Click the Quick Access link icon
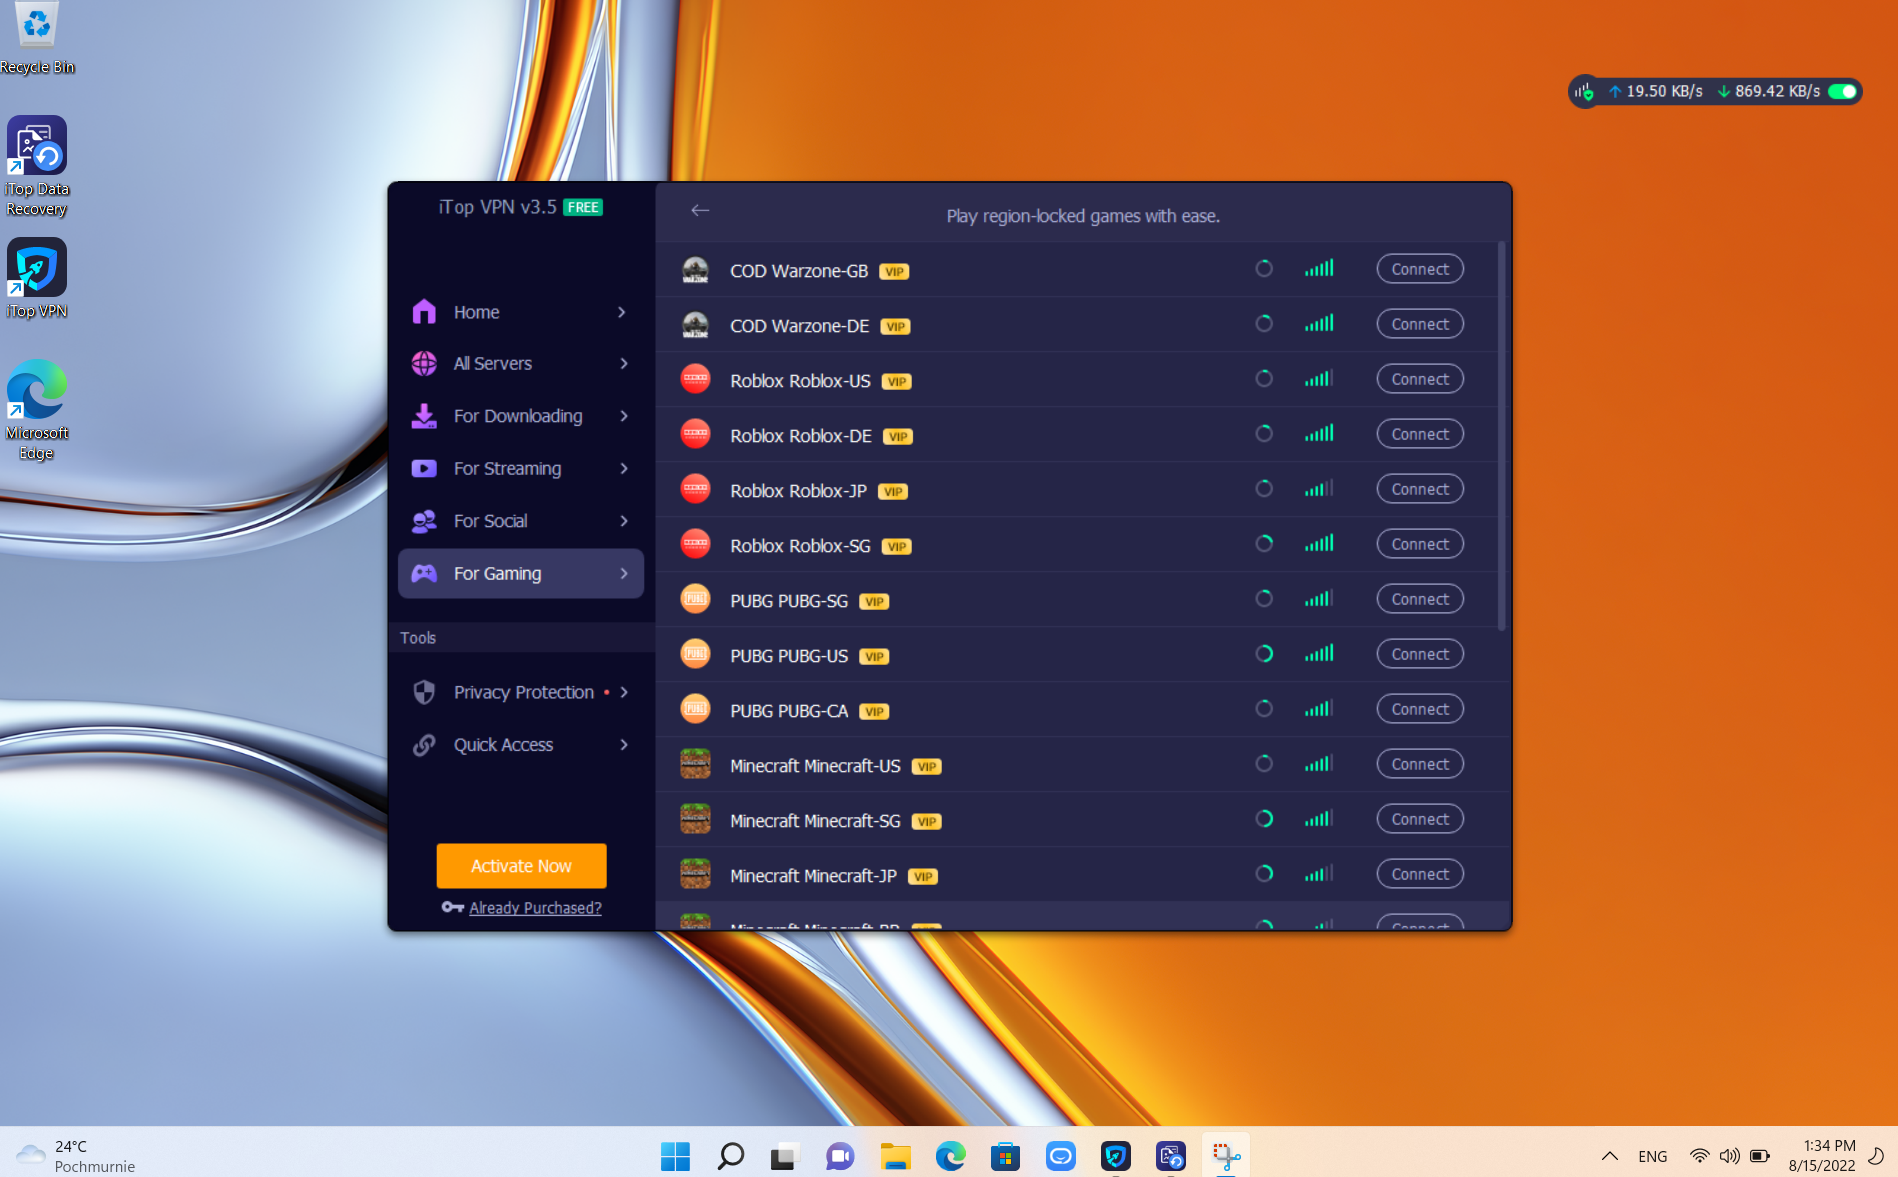The width and height of the screenshot is (1898, 1177). [424, 745]
